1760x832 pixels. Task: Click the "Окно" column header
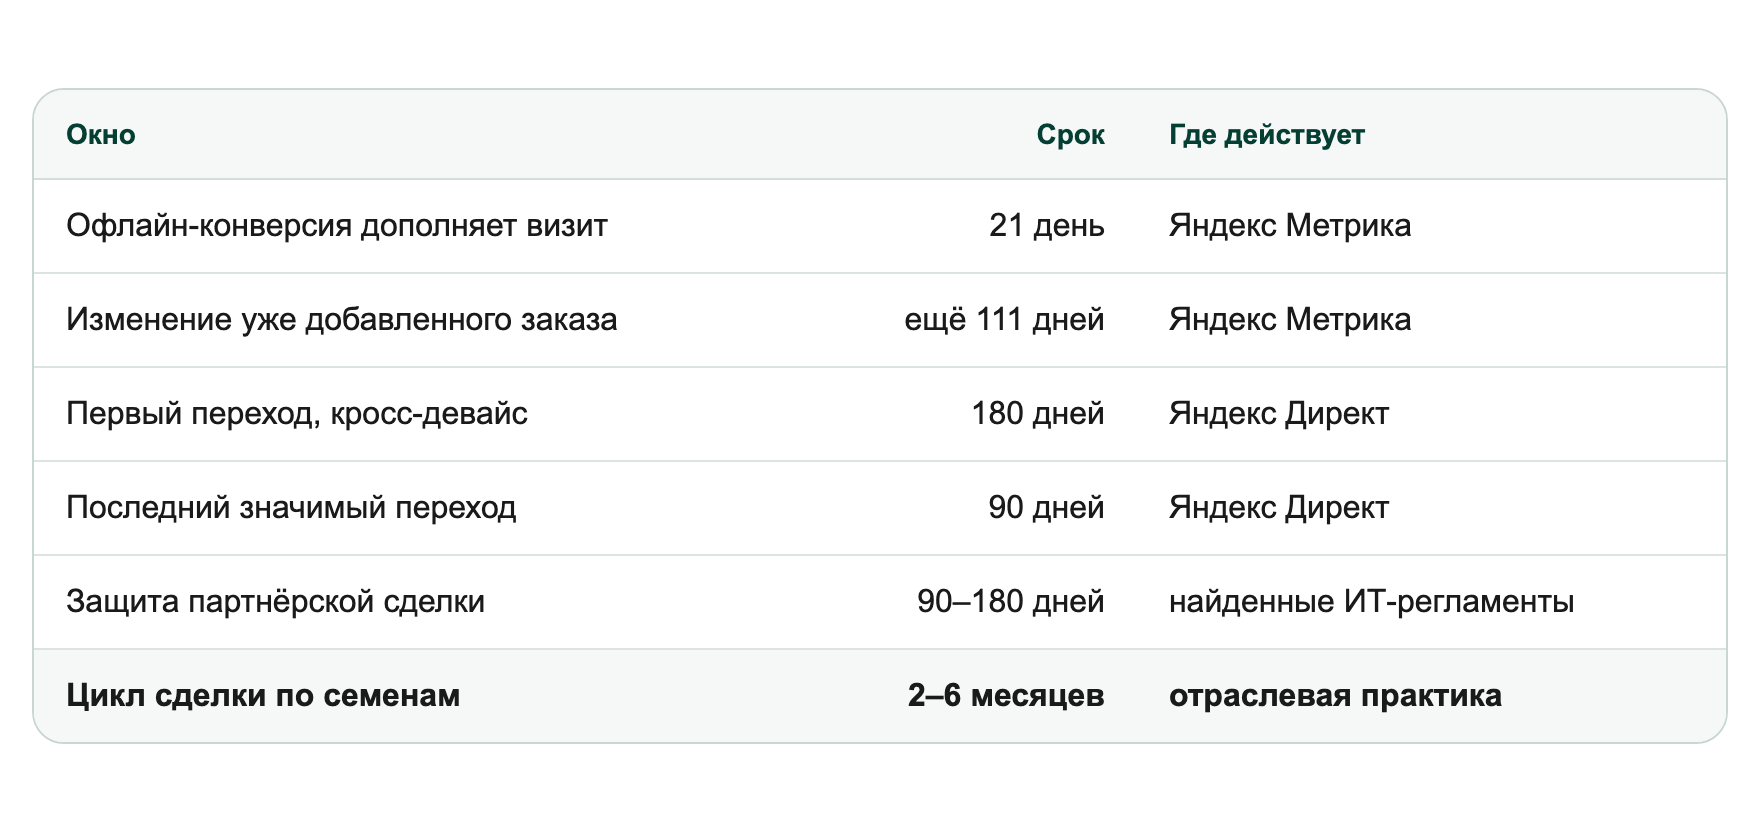pyautogui.click(x=101, y=135)
